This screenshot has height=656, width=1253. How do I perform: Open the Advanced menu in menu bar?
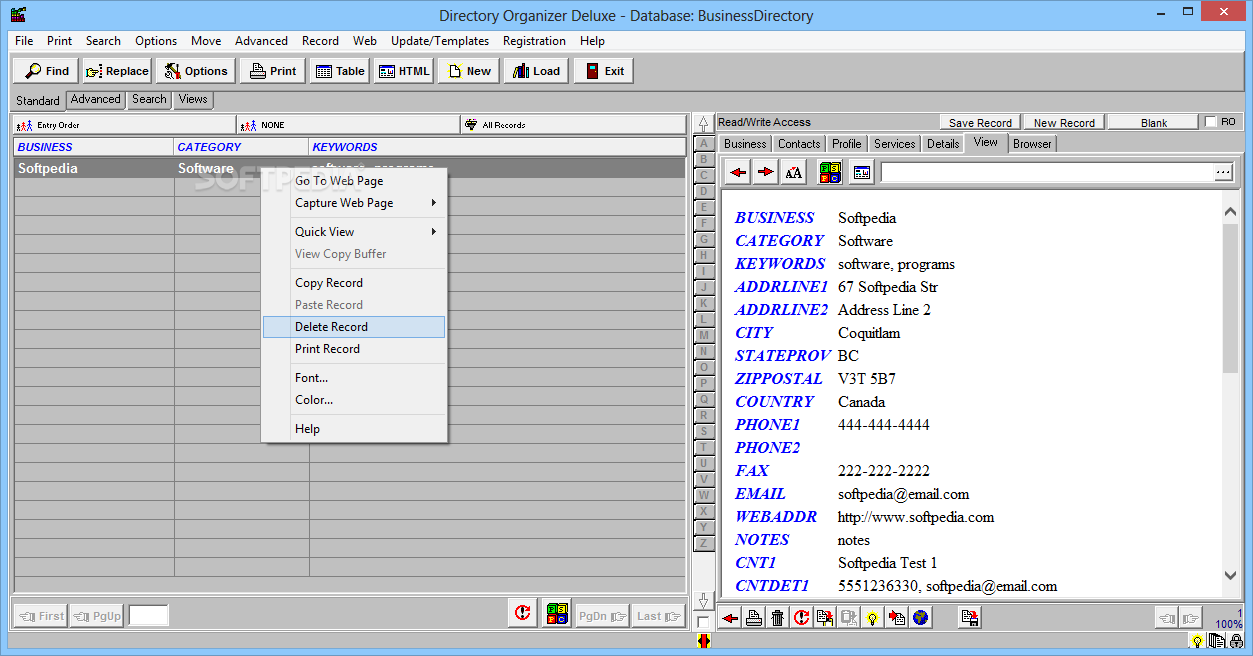[261, 41]
